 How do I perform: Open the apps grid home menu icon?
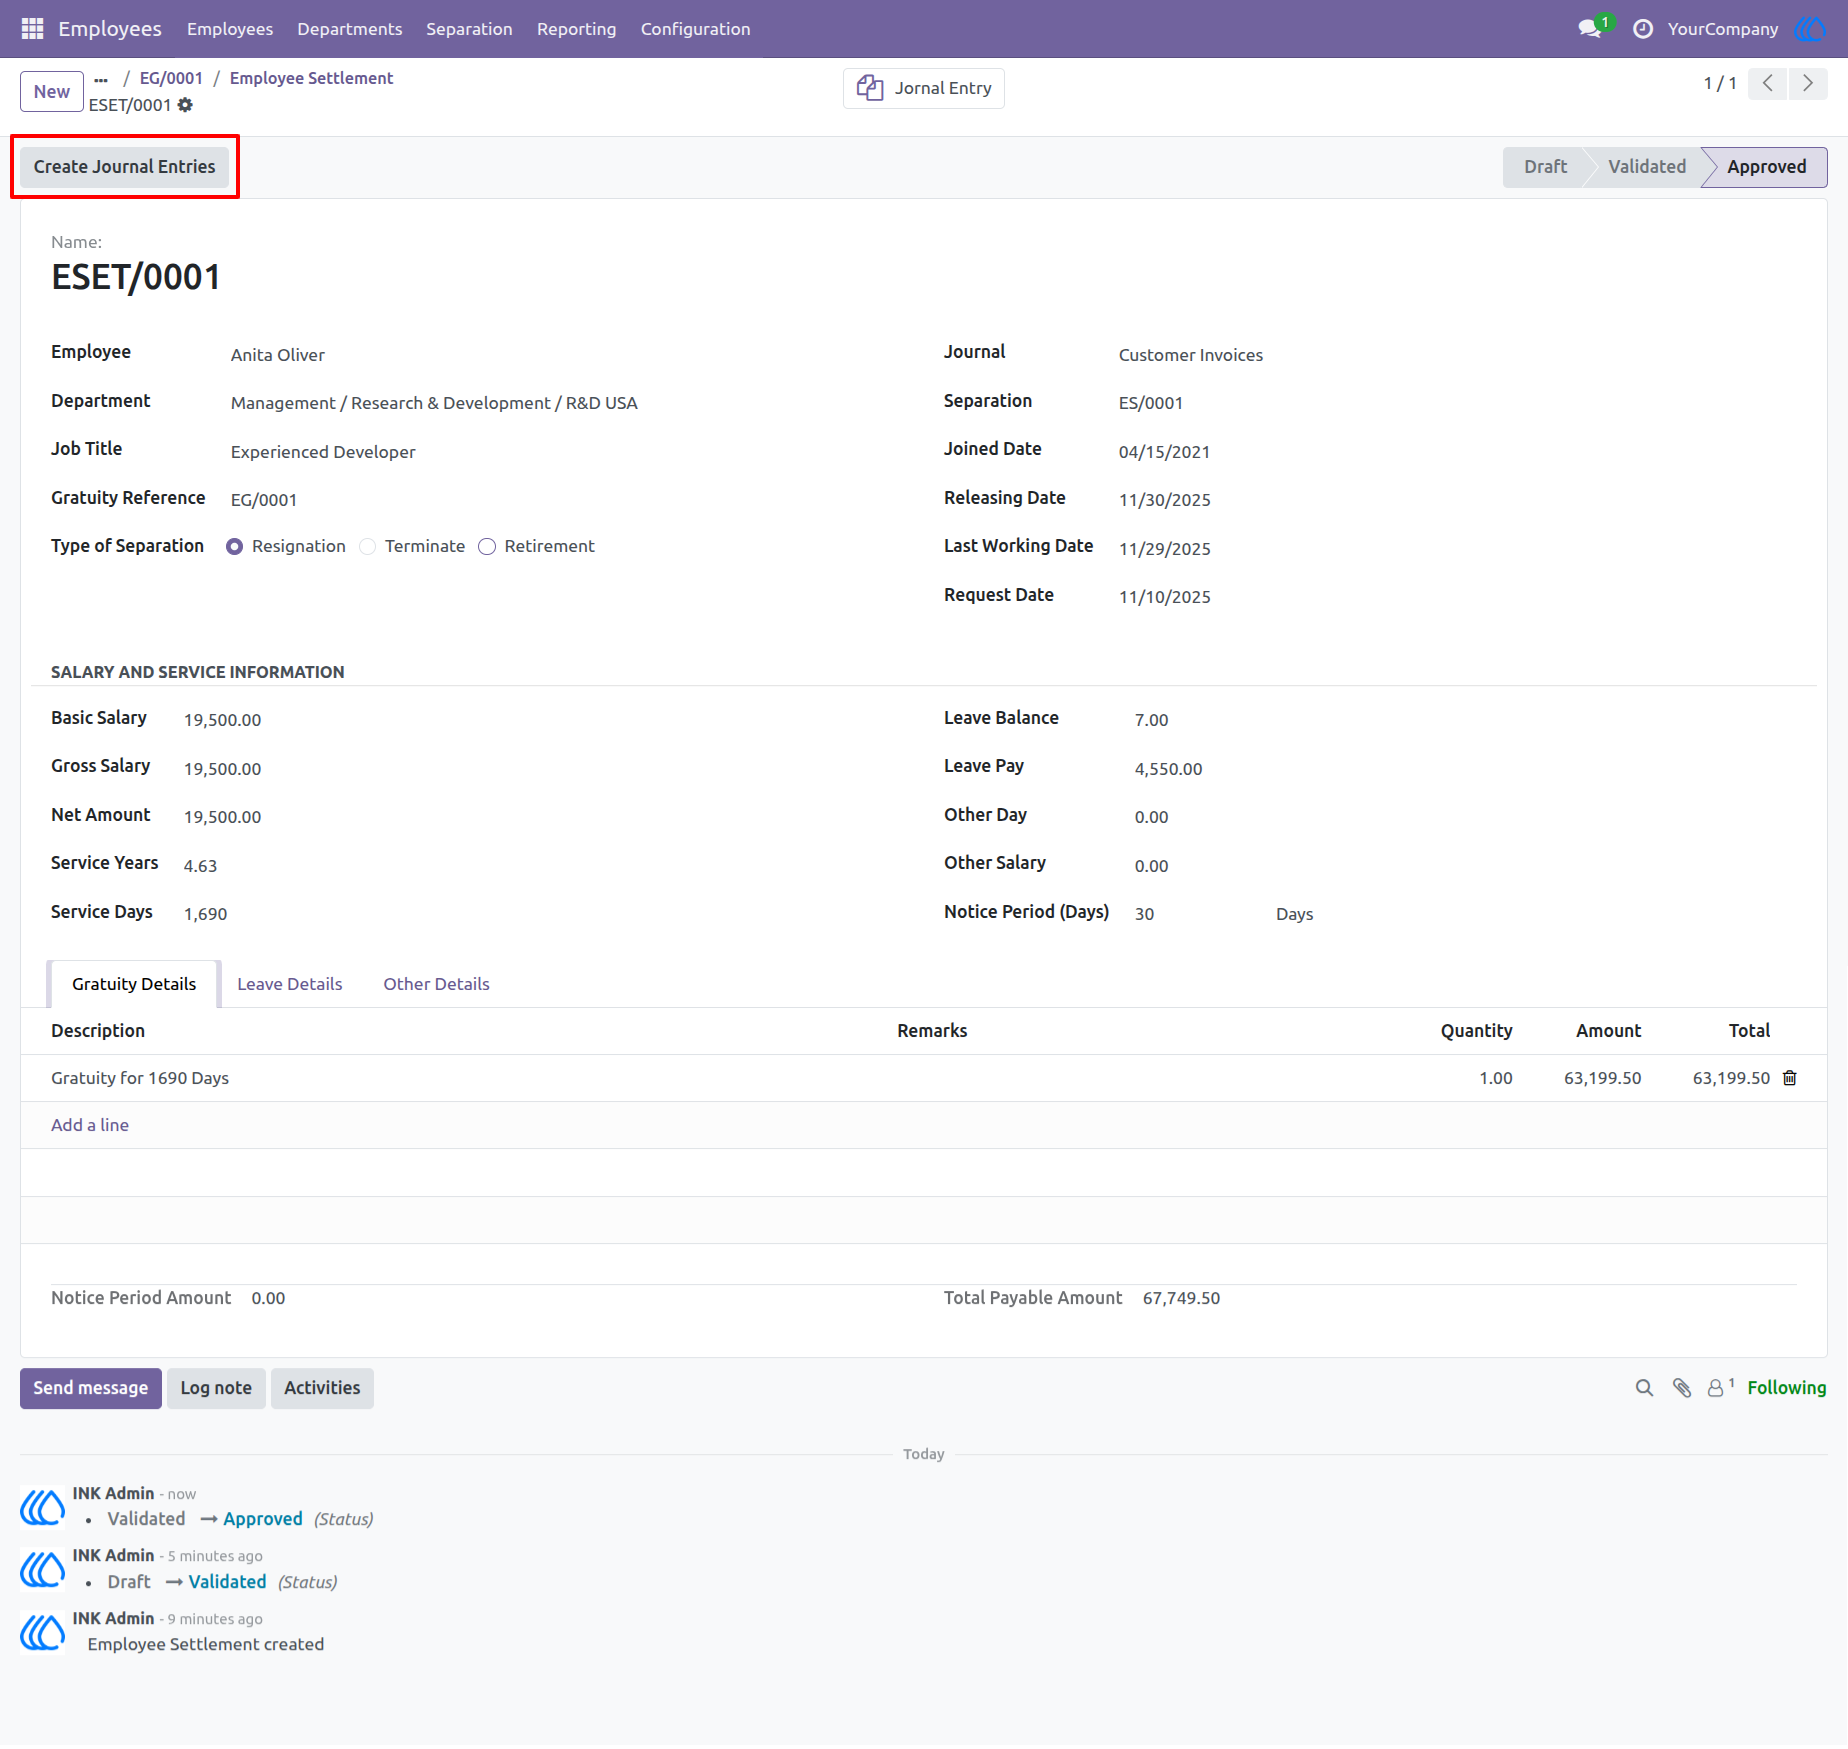32,29
